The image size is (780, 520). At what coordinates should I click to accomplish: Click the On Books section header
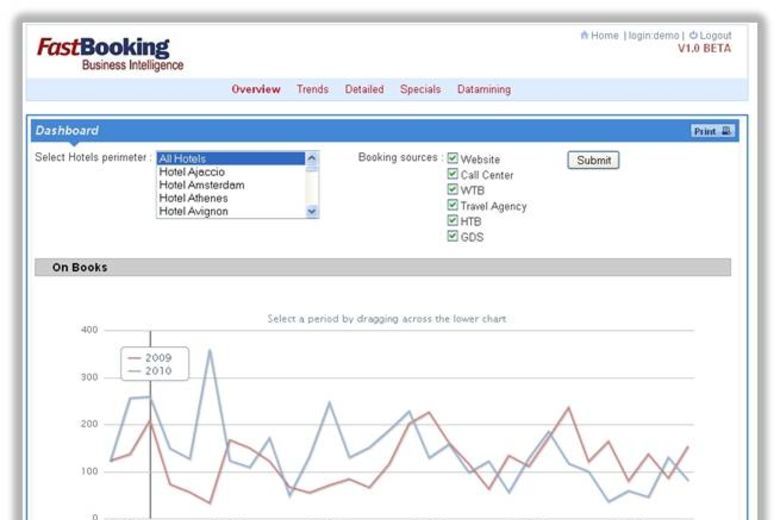pyautogui.click(x=383, y=267)
